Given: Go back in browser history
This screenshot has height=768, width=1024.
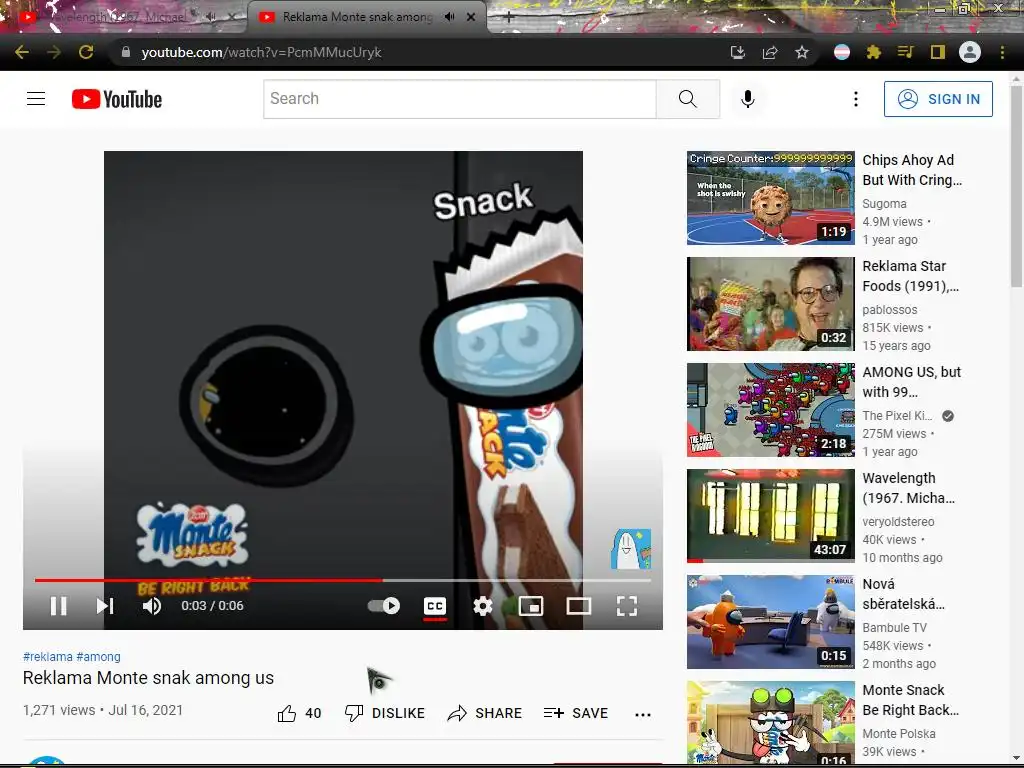Looking at the screenshot, I should tap(22, 52).
